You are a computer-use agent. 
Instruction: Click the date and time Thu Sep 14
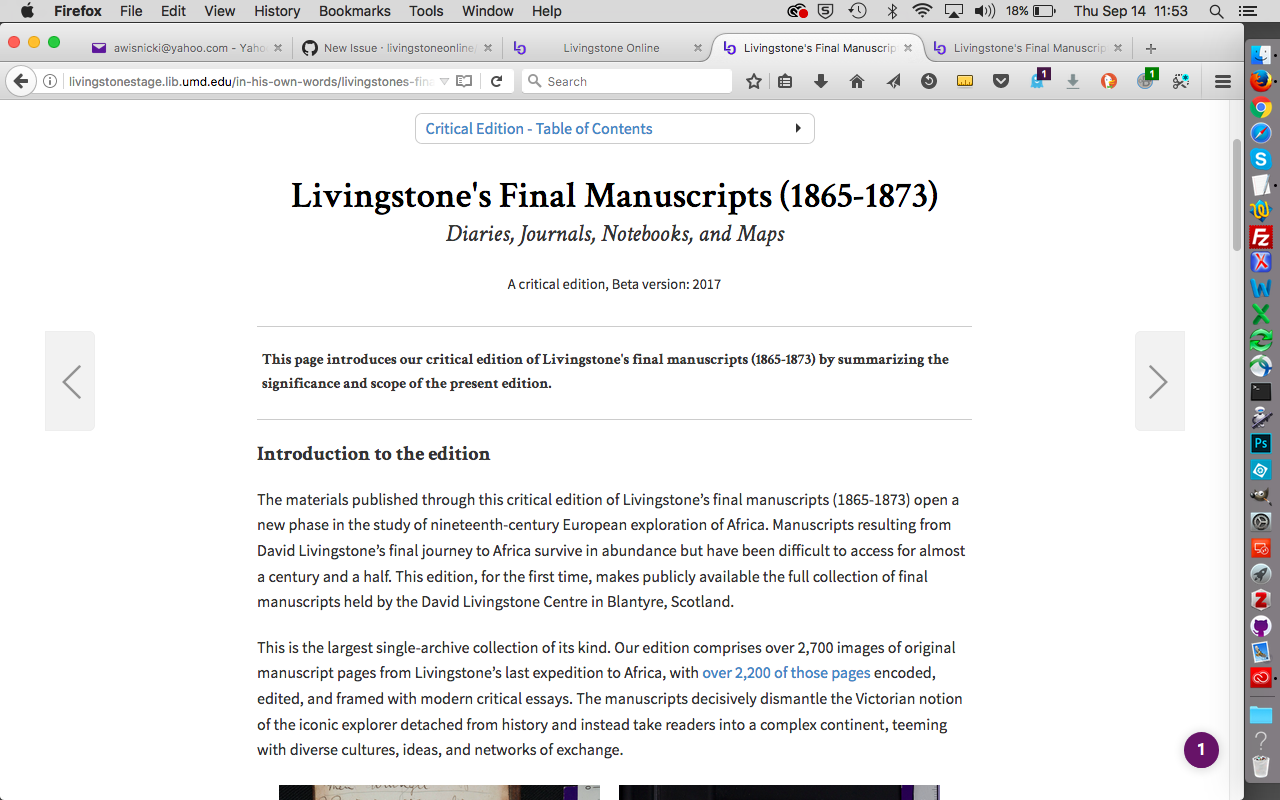(1131, 11)
